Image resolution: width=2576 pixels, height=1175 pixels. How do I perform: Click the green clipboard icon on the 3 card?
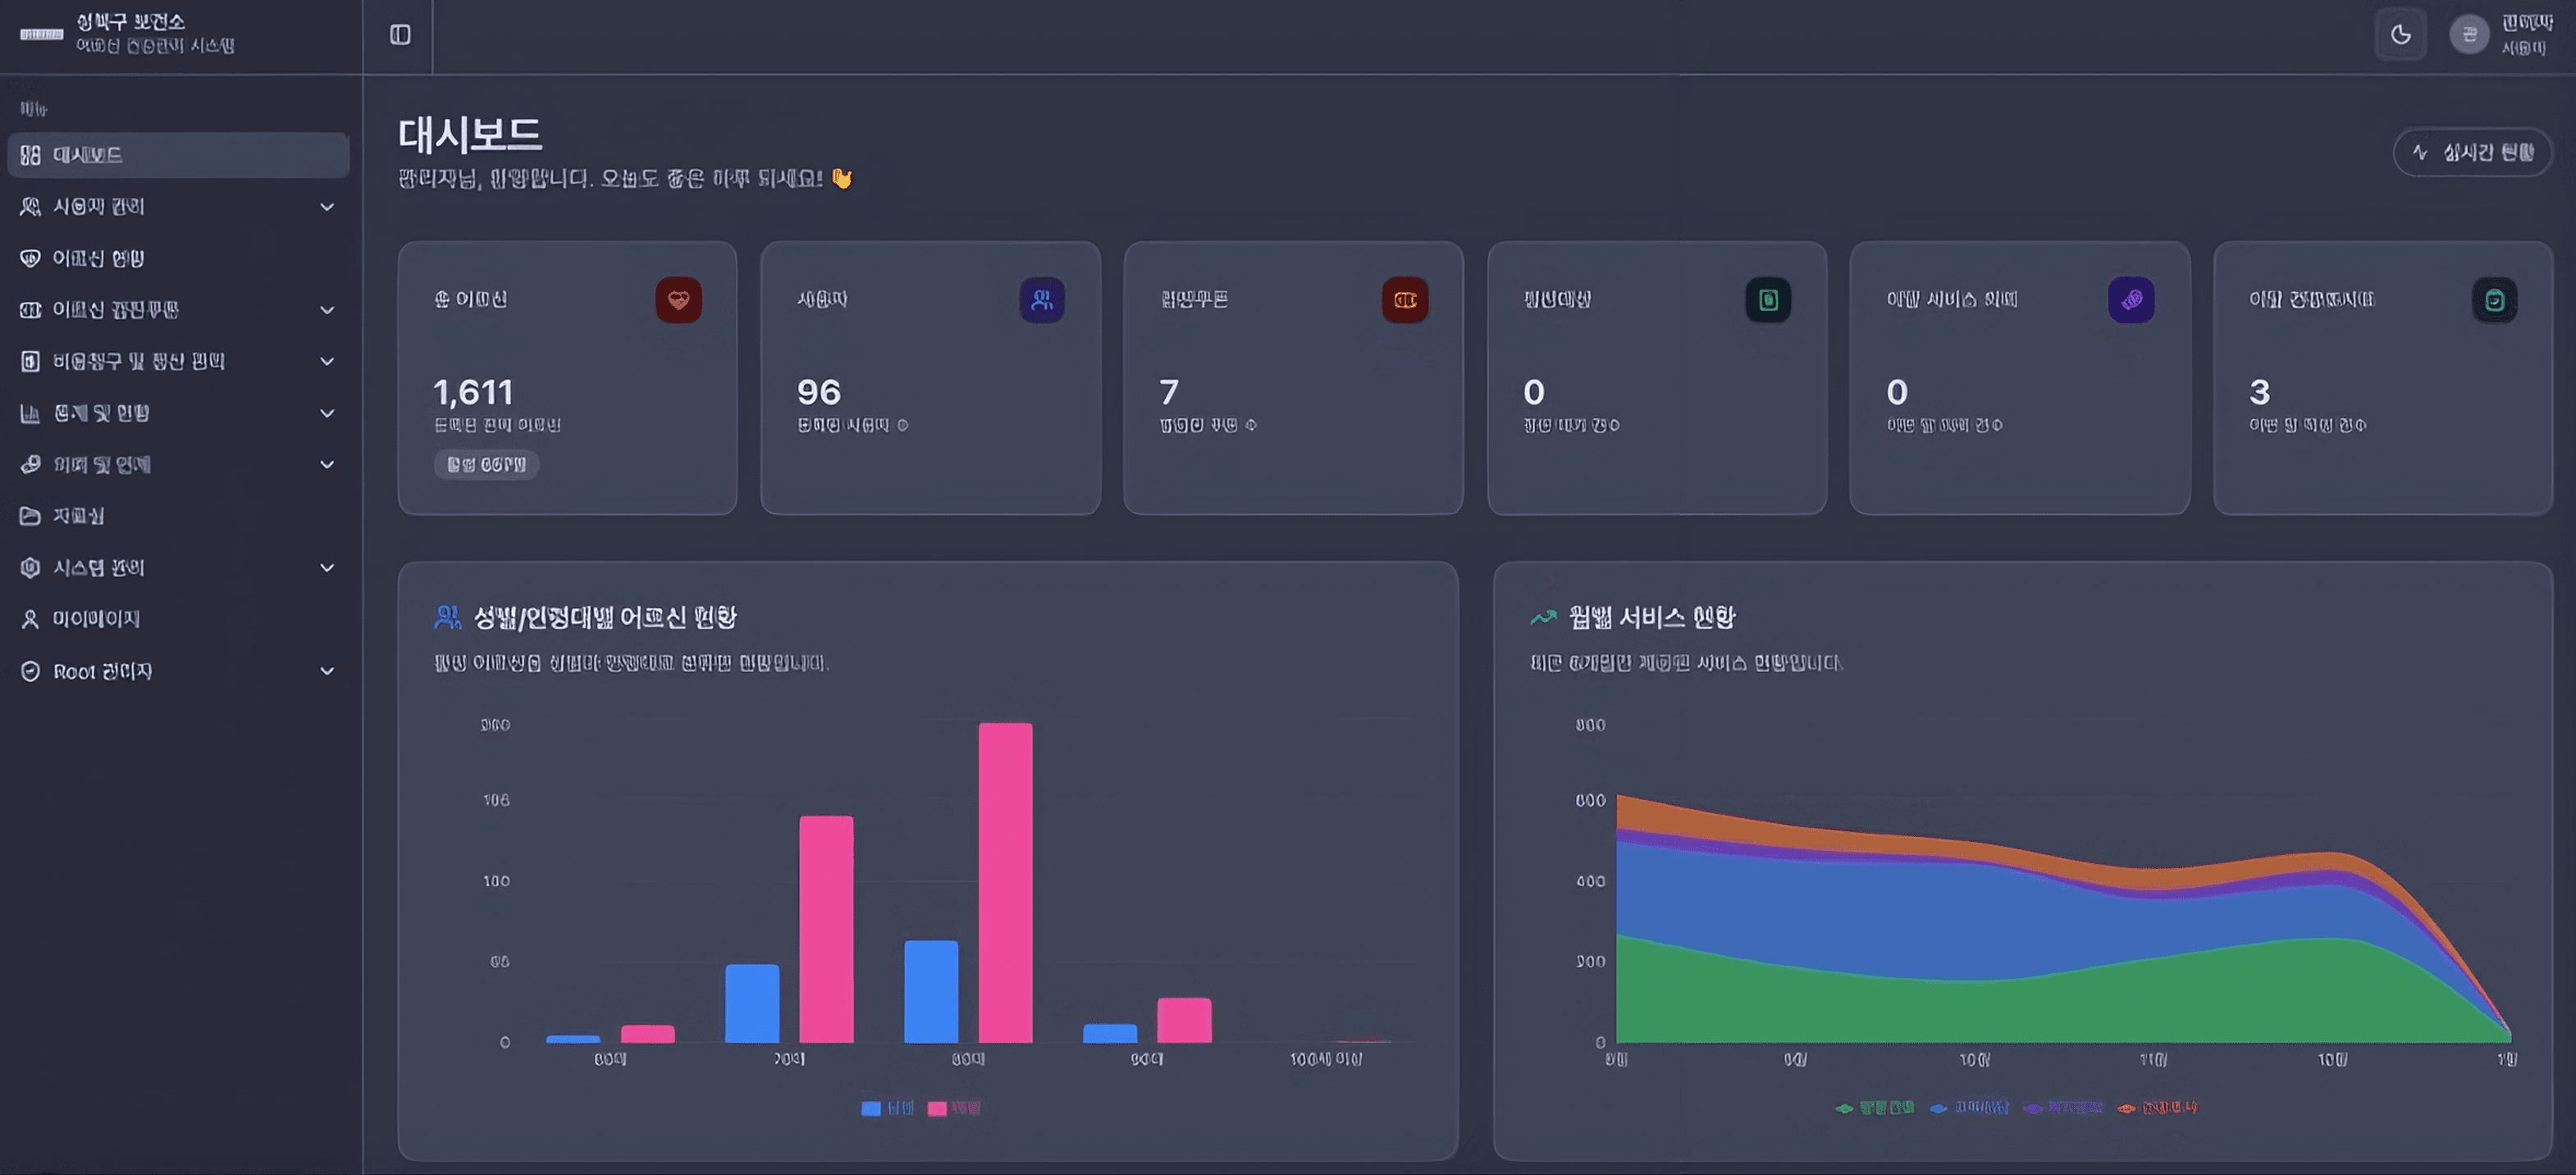coord(2494,300)
